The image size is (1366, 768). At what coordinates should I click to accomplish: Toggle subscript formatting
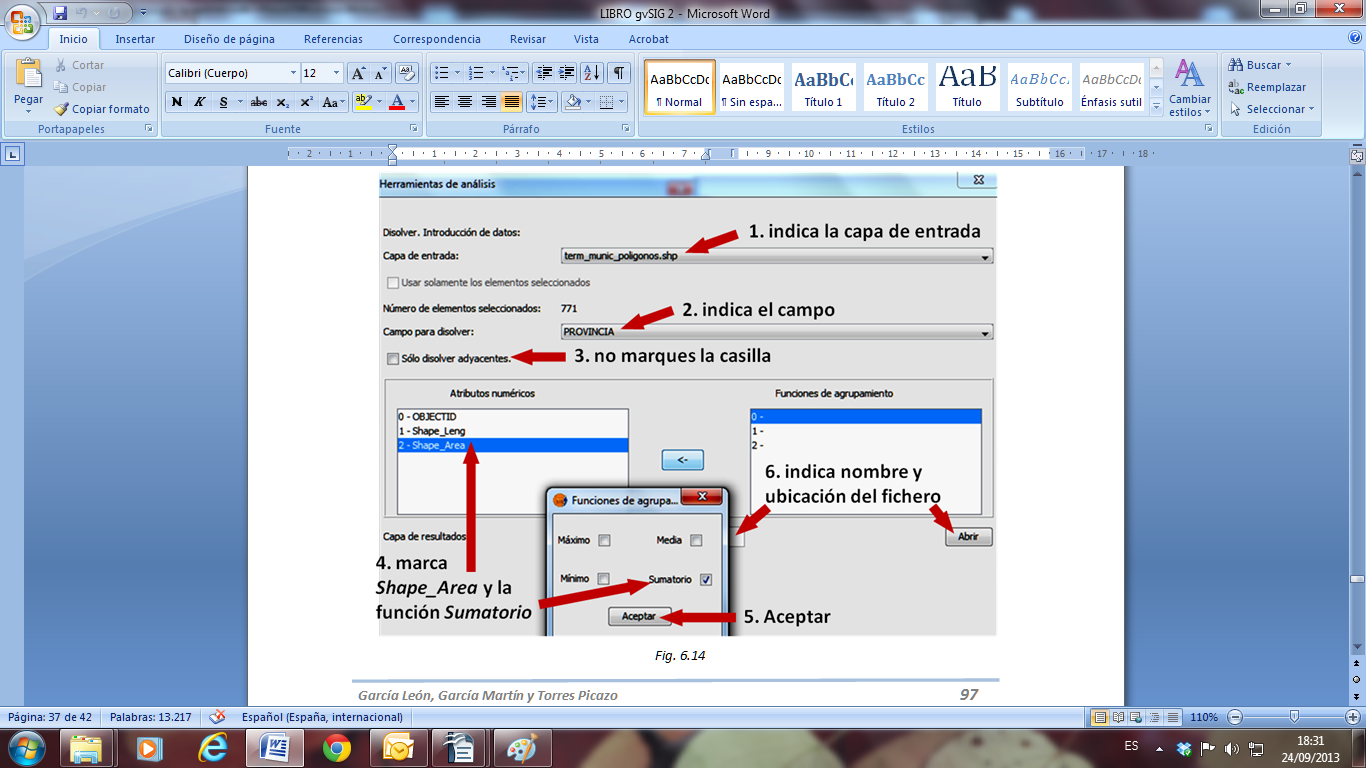click(x=283, y=102)
